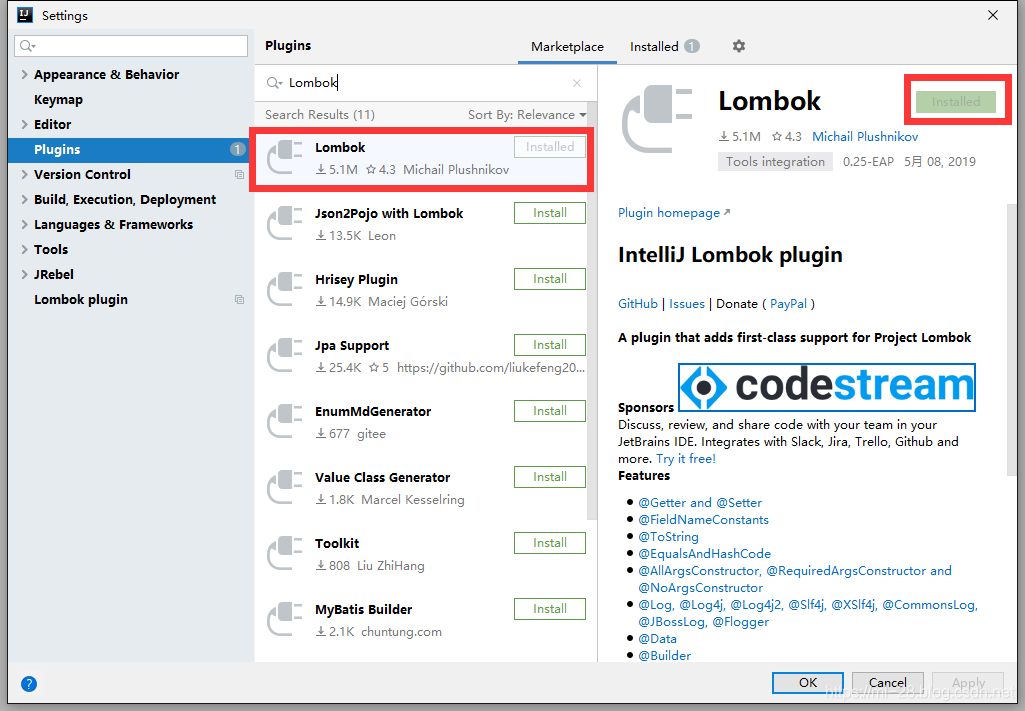1025x711 pixels.
Task: Open the @ToString feature link
Action: point(668,537)
